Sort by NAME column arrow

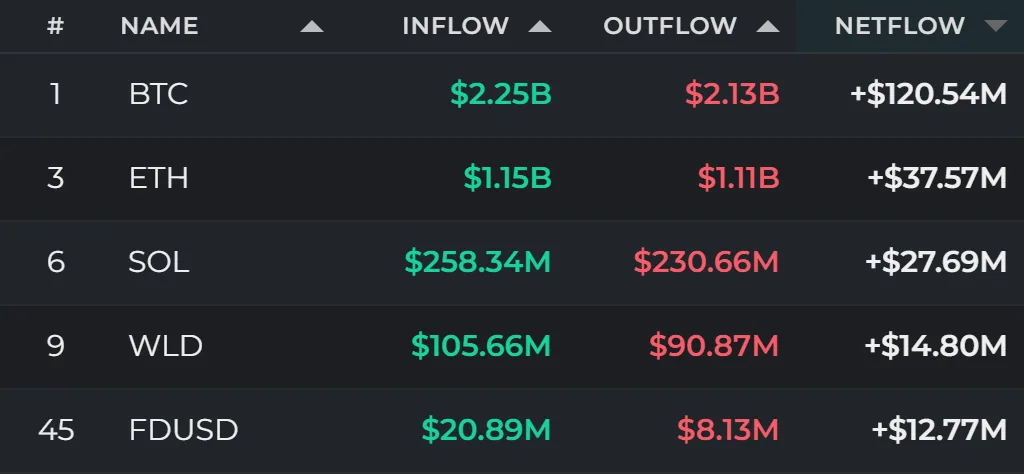pos(312,26)
